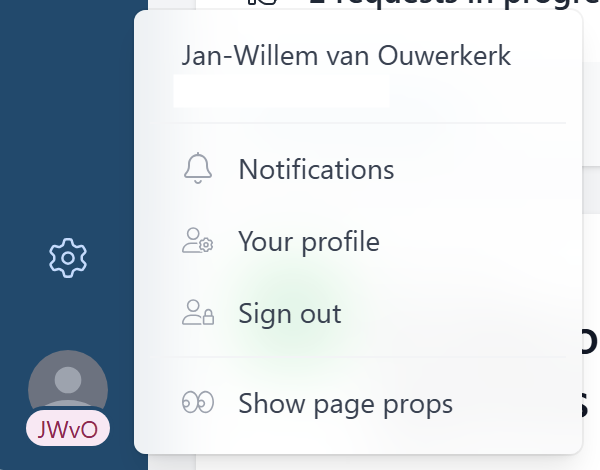Click the divider line above Show page props

[368, 357]
